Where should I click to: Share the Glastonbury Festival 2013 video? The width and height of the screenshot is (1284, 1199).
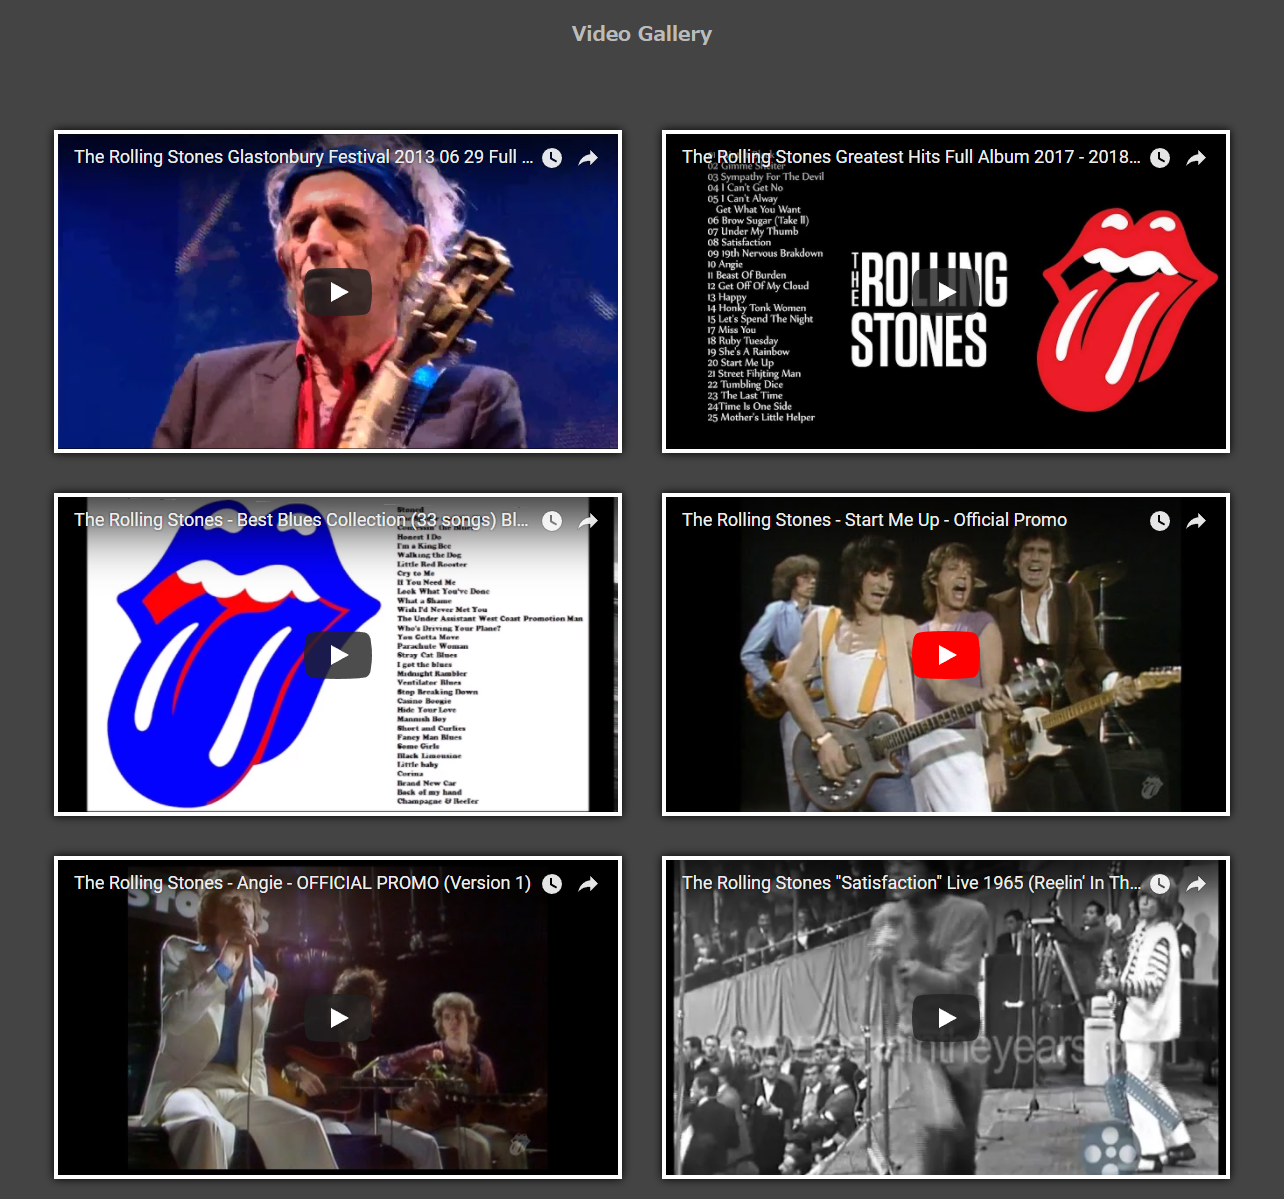tap(588, 158)
